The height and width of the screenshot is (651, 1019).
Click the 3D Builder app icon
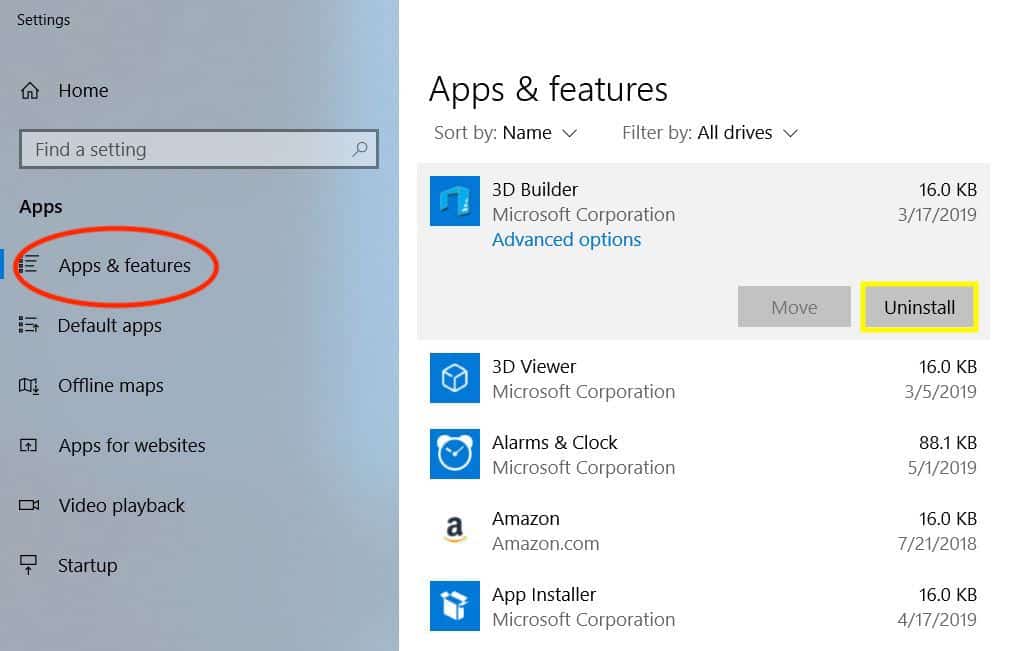pyautogui.click(x=454, y=201)
